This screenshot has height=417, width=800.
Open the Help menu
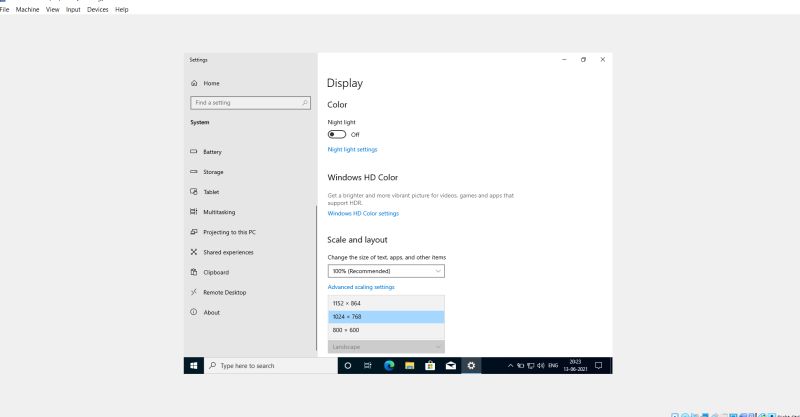[x=121, y=9]
